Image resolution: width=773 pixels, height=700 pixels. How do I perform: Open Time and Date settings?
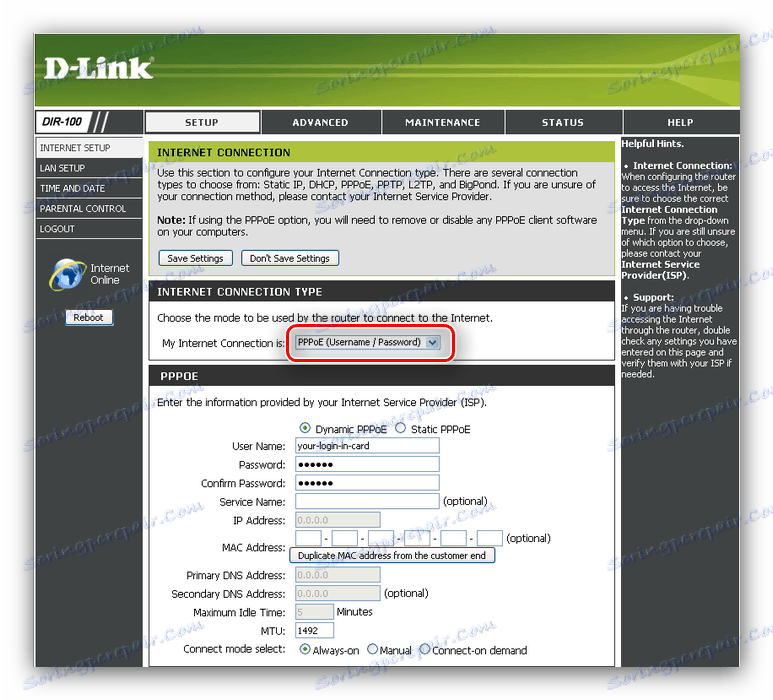[89, 188]
